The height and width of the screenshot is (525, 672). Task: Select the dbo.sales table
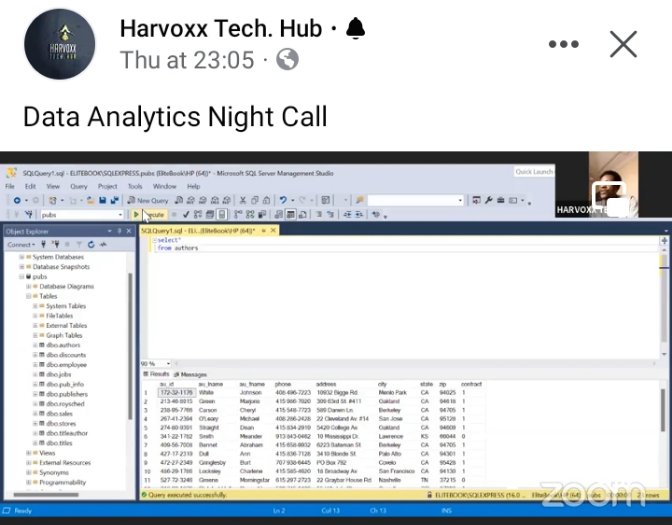(x=59, y=414)
